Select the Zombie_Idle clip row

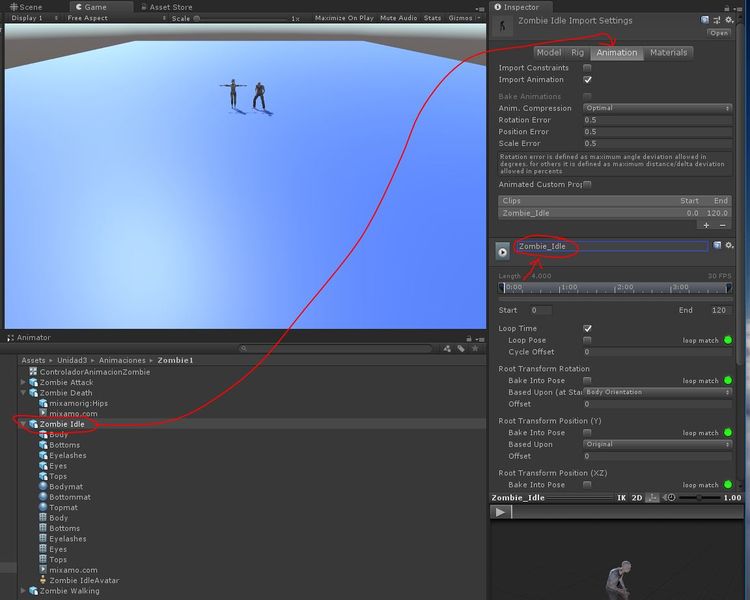pyautogui.click(x=615, y=213)
